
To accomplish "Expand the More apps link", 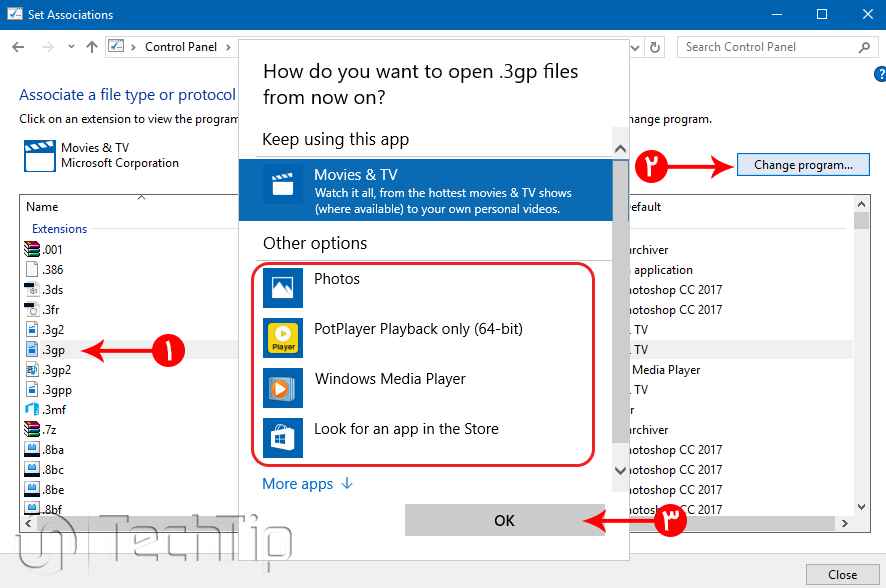I will [307, 484].
